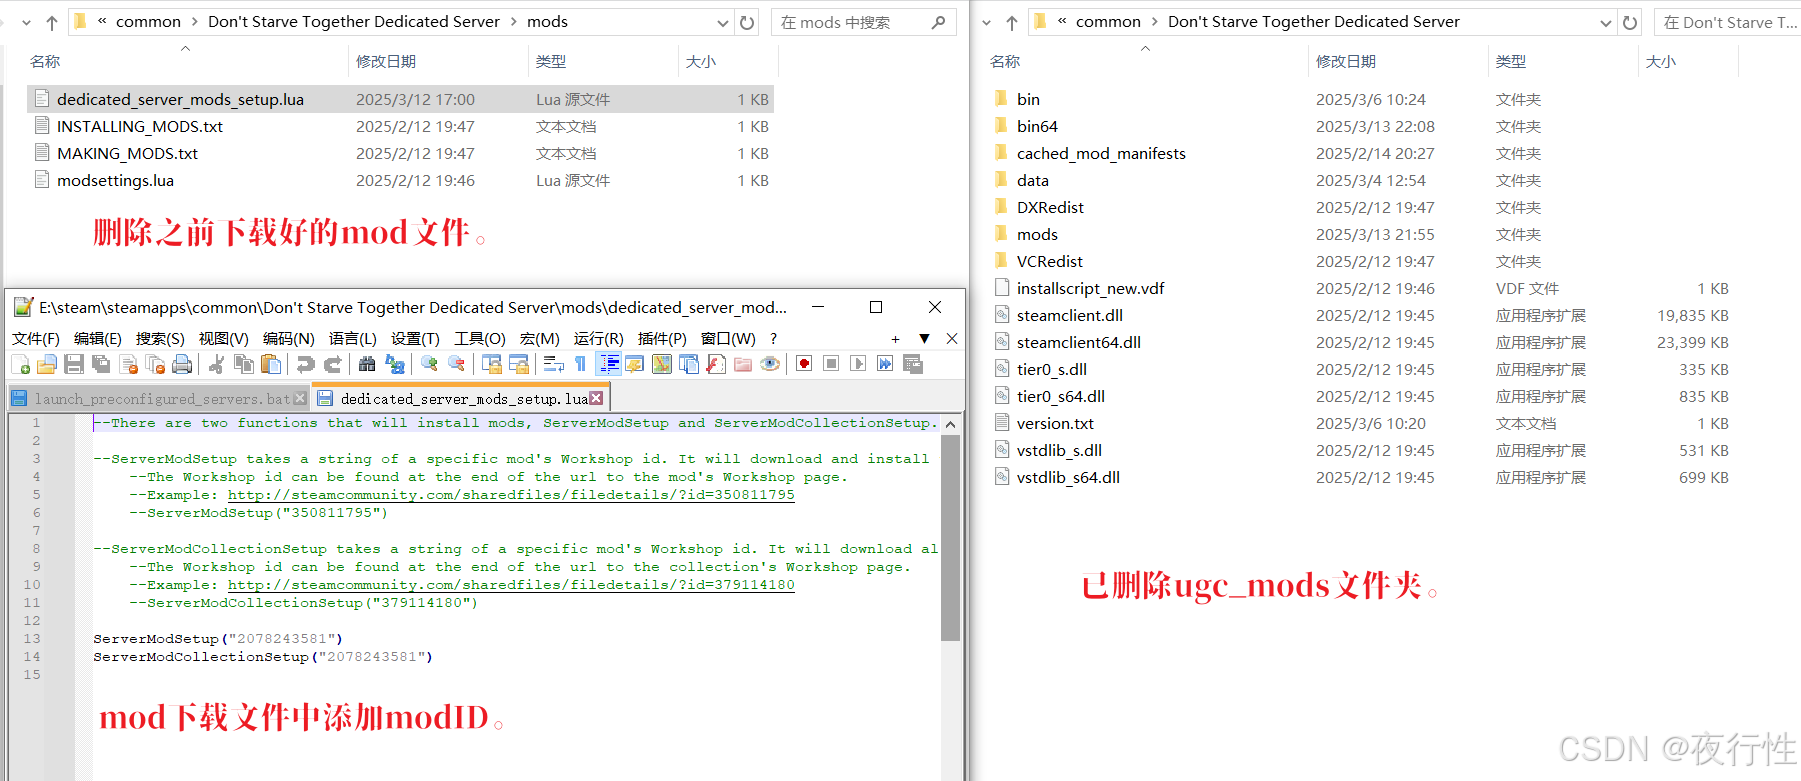Open file via Notepad++ toolbar folder icon
The width and height of the screenshot is (1801, 781).
[x=47, y=364]
